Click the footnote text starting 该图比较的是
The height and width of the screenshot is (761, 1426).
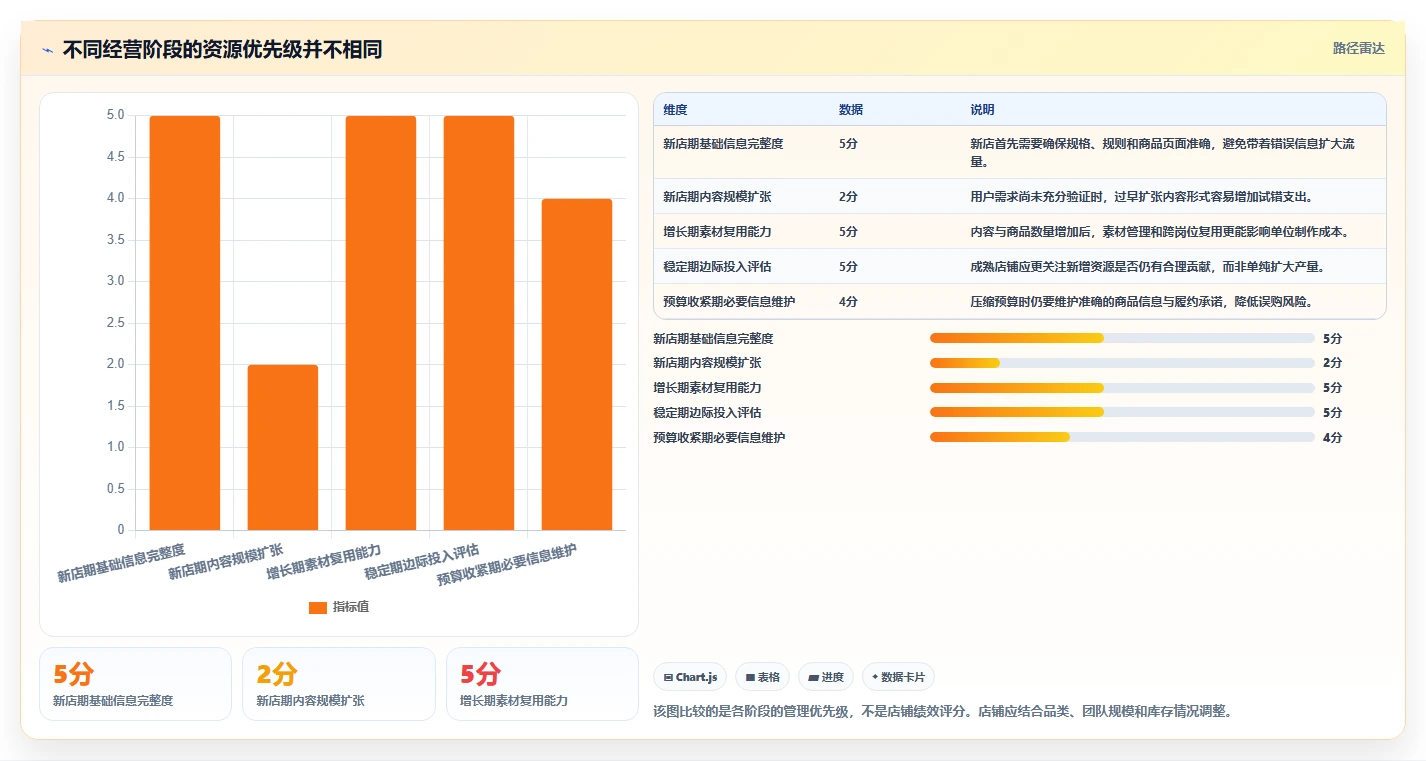point(942,712)
